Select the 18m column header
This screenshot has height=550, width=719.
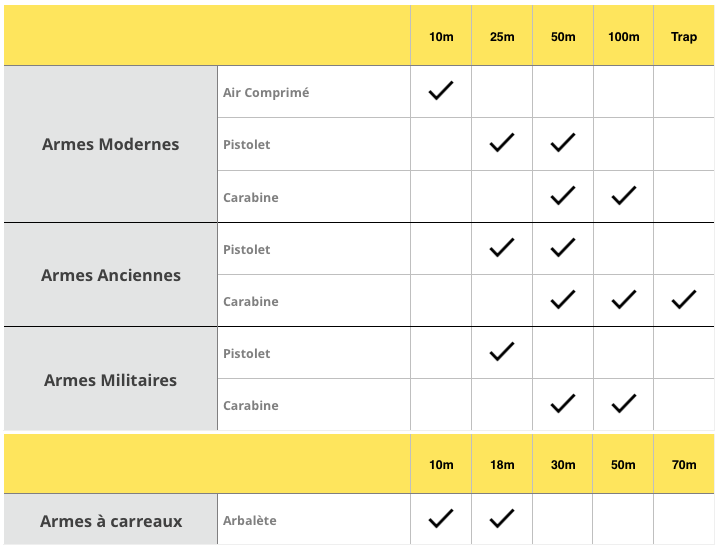coord(502,465)
